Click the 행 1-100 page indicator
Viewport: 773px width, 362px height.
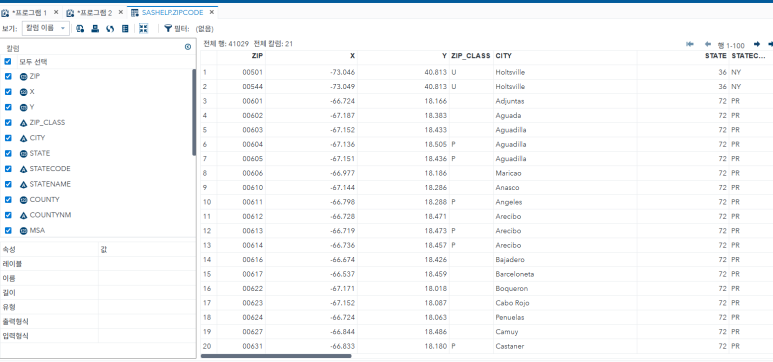coord(731,45)
